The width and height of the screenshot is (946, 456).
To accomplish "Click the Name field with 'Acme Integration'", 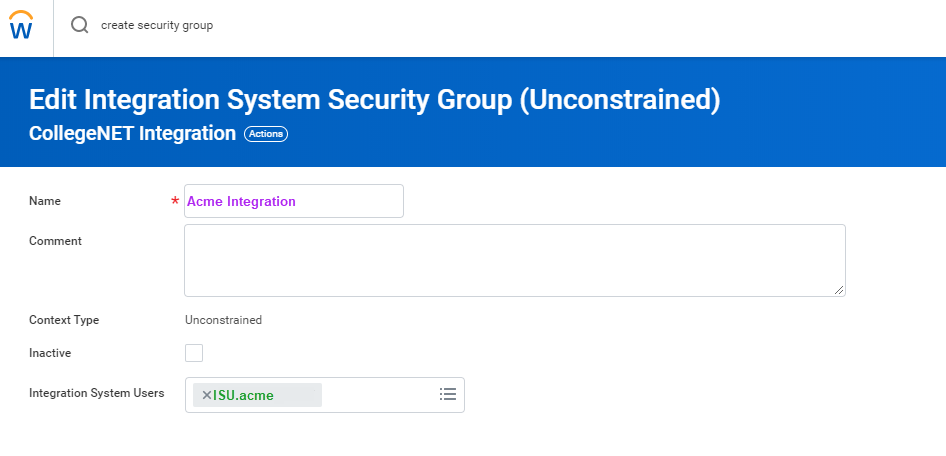I will click(x=294, y=201).
